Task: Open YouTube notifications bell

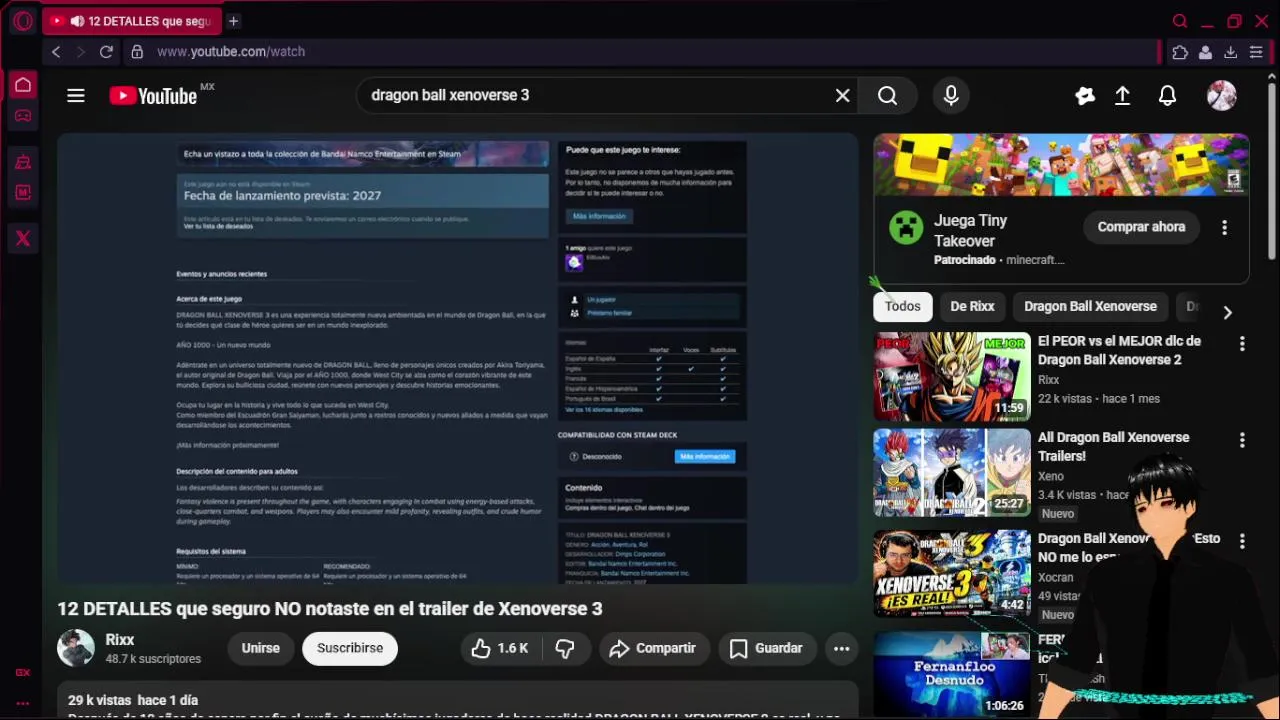Action: tap(1167, 96)
